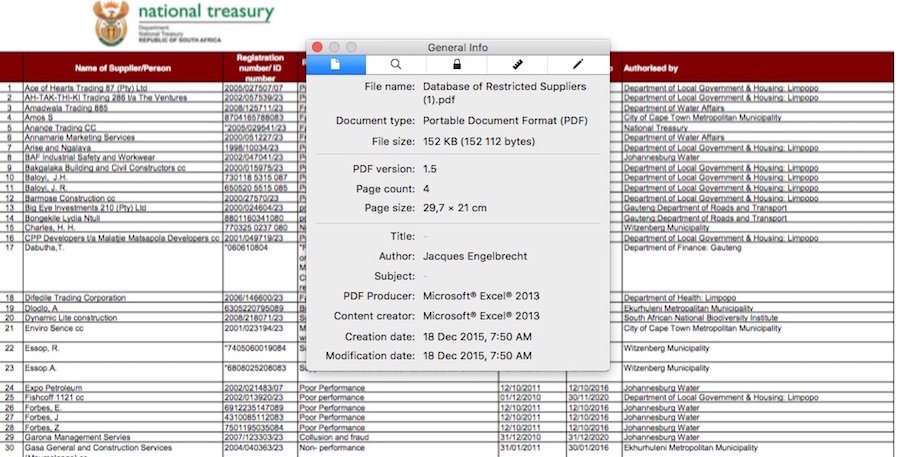This screenshot has width=900, height=457.
Task: Click supplier 'Garona Management Servies'
Action: (77, 437)
